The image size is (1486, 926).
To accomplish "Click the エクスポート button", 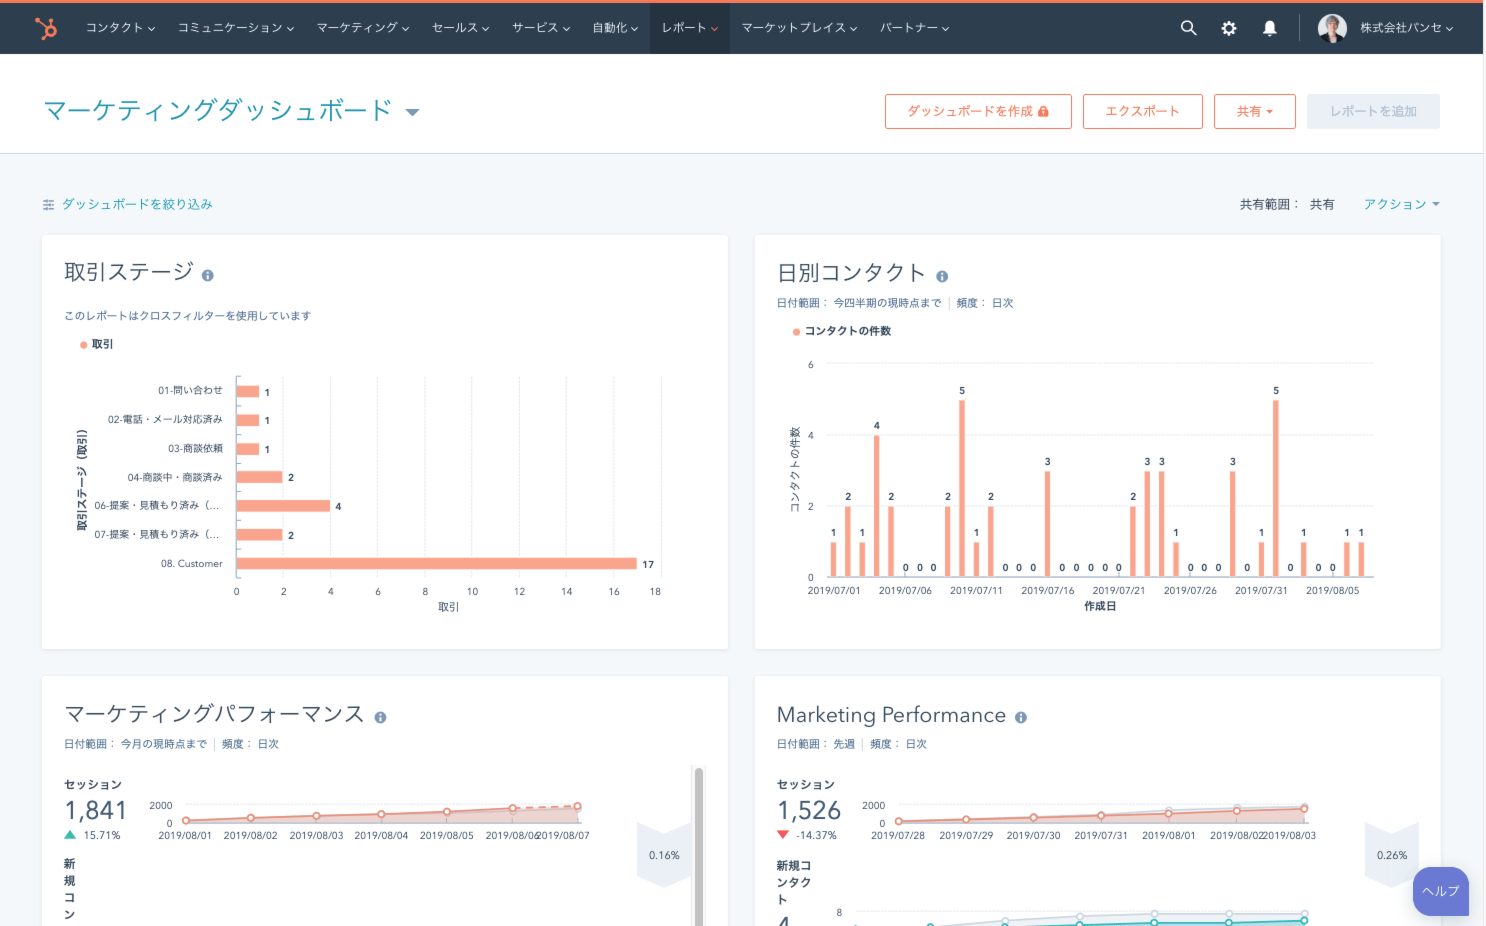I will pos(1142,111).
